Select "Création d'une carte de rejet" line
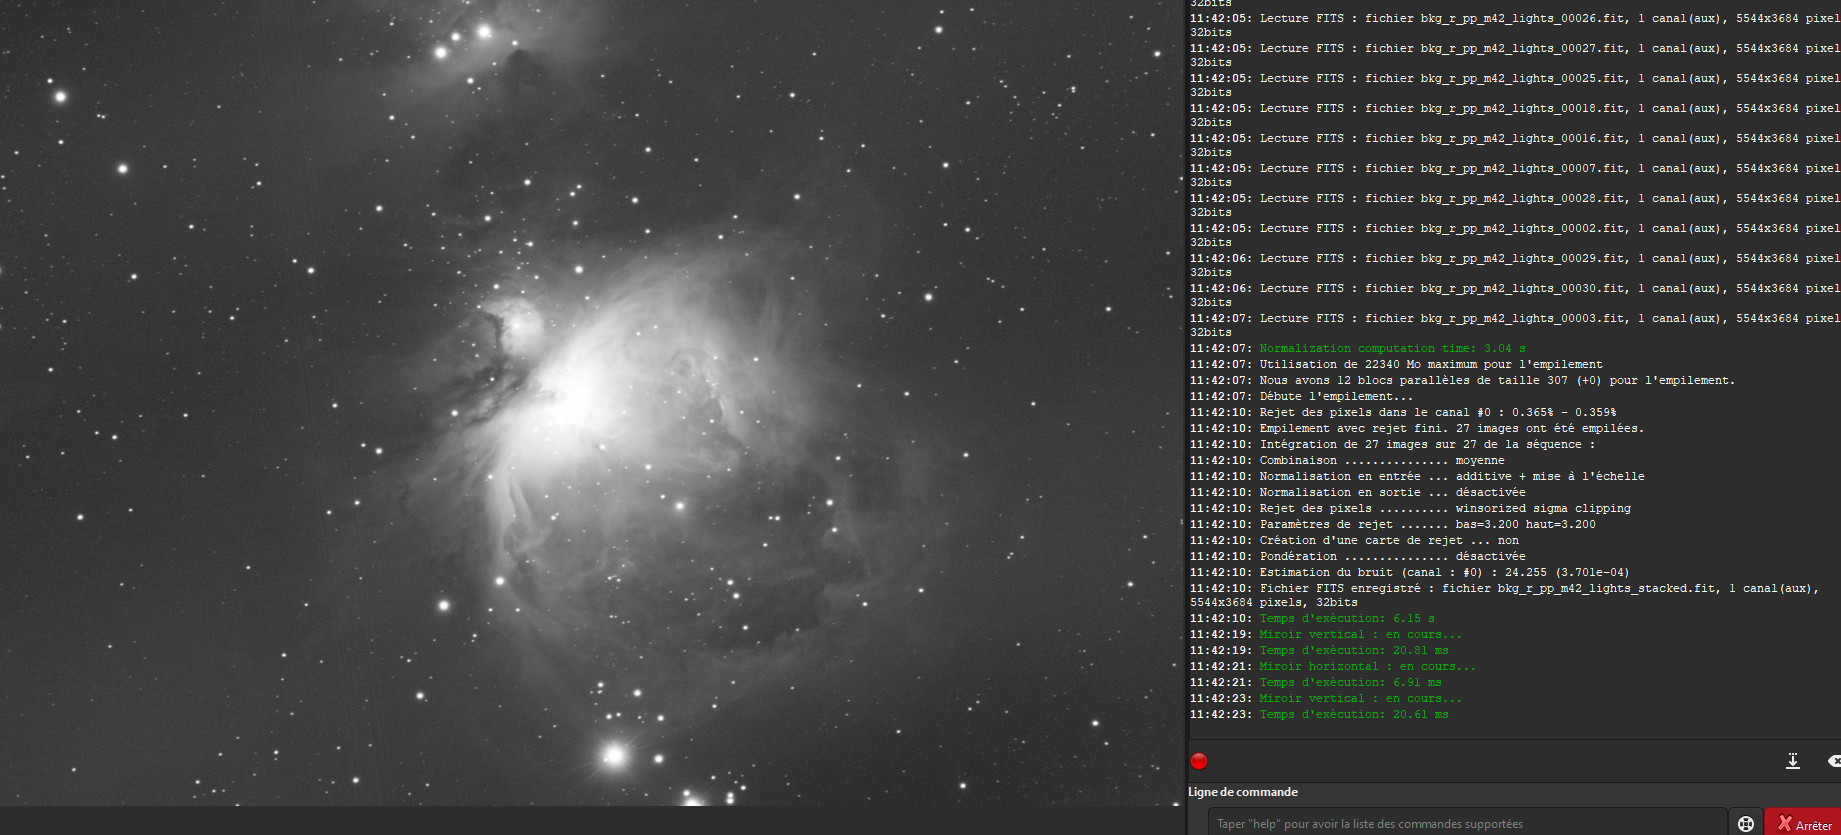Screen dimensions: 1841x835 [1354, 540]
